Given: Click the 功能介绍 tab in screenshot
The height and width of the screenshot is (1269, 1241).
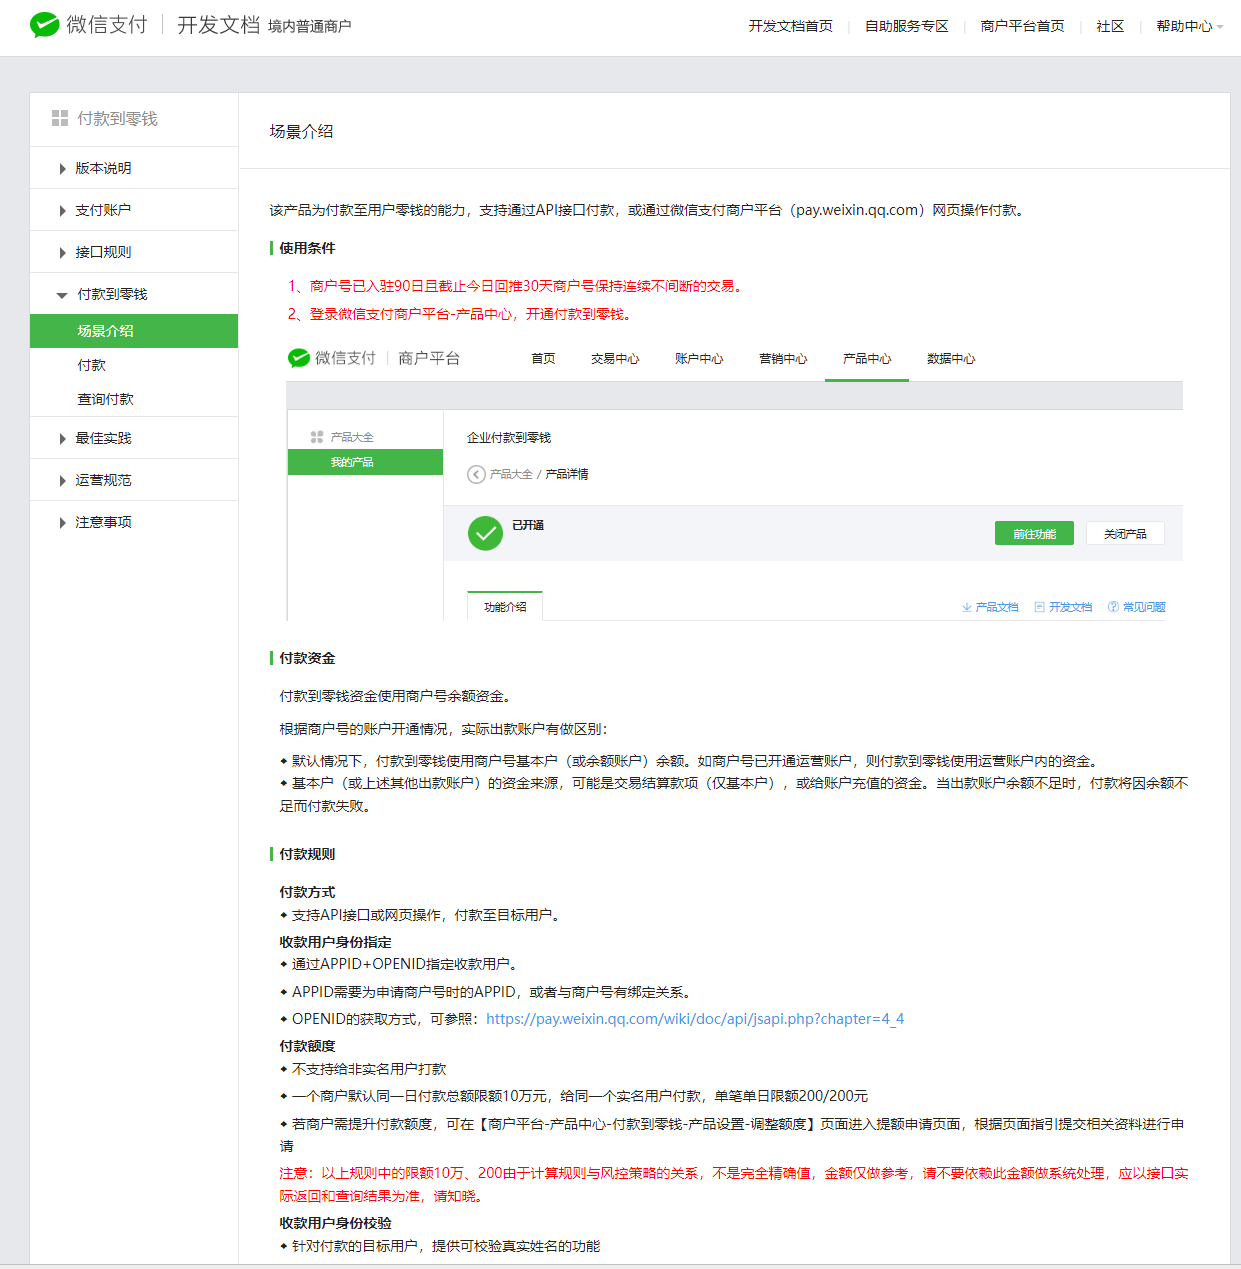Looking at the screenshot, I should tap(505, 606).
